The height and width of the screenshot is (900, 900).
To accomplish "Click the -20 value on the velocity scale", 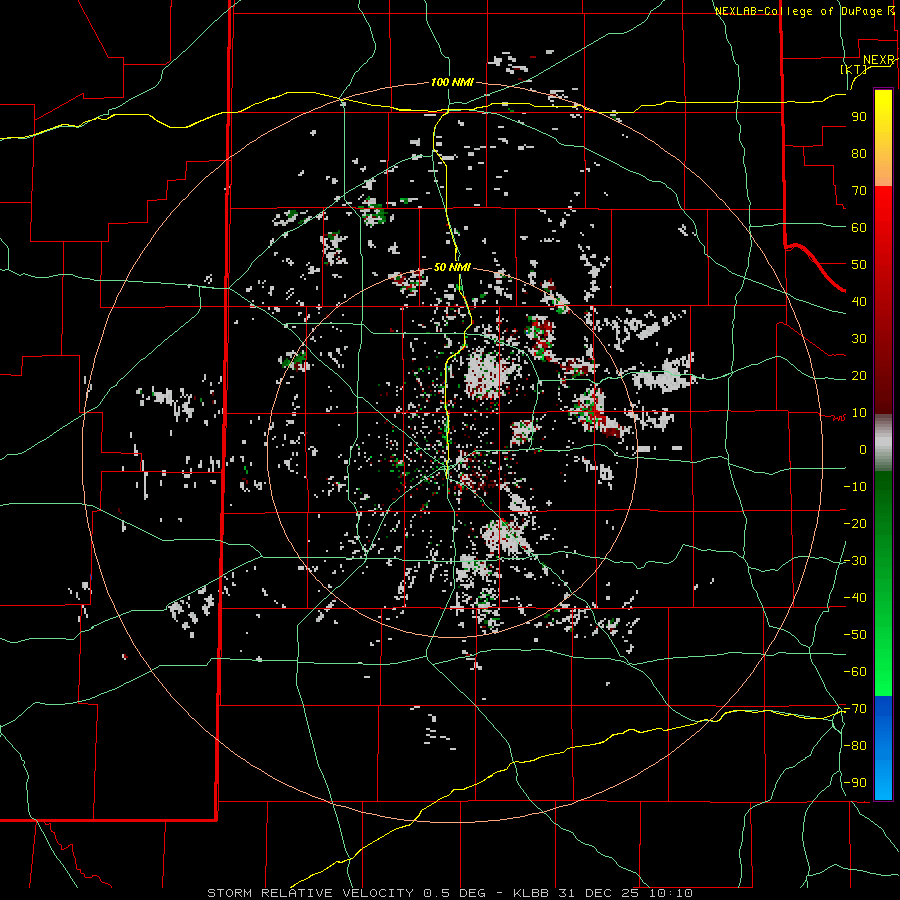I will [x=855, y=524].
